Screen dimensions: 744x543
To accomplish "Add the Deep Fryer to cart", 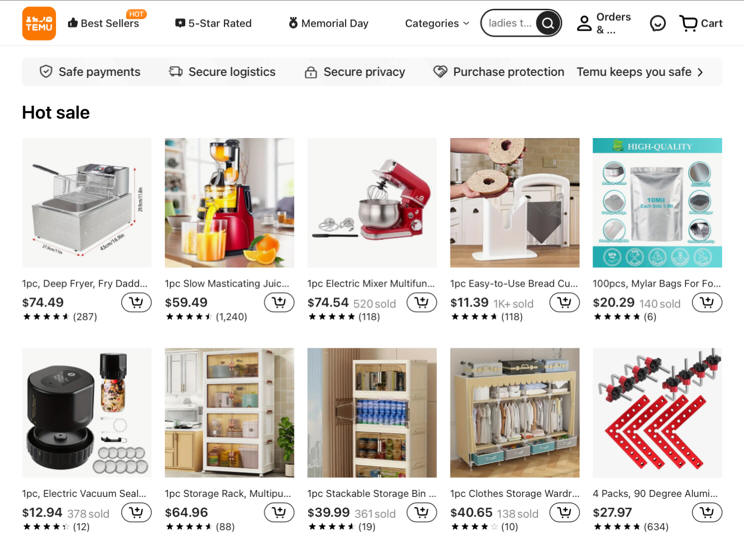I will click(136, 302).
